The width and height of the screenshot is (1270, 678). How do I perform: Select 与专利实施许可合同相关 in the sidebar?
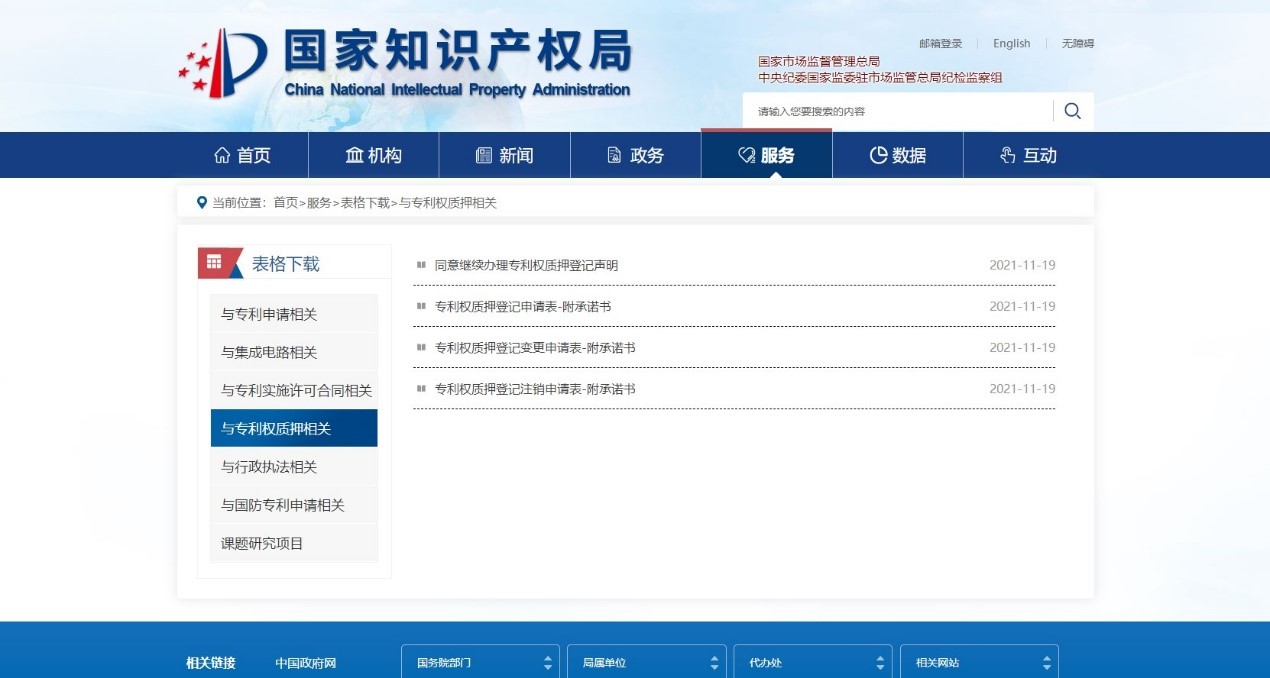294,390
